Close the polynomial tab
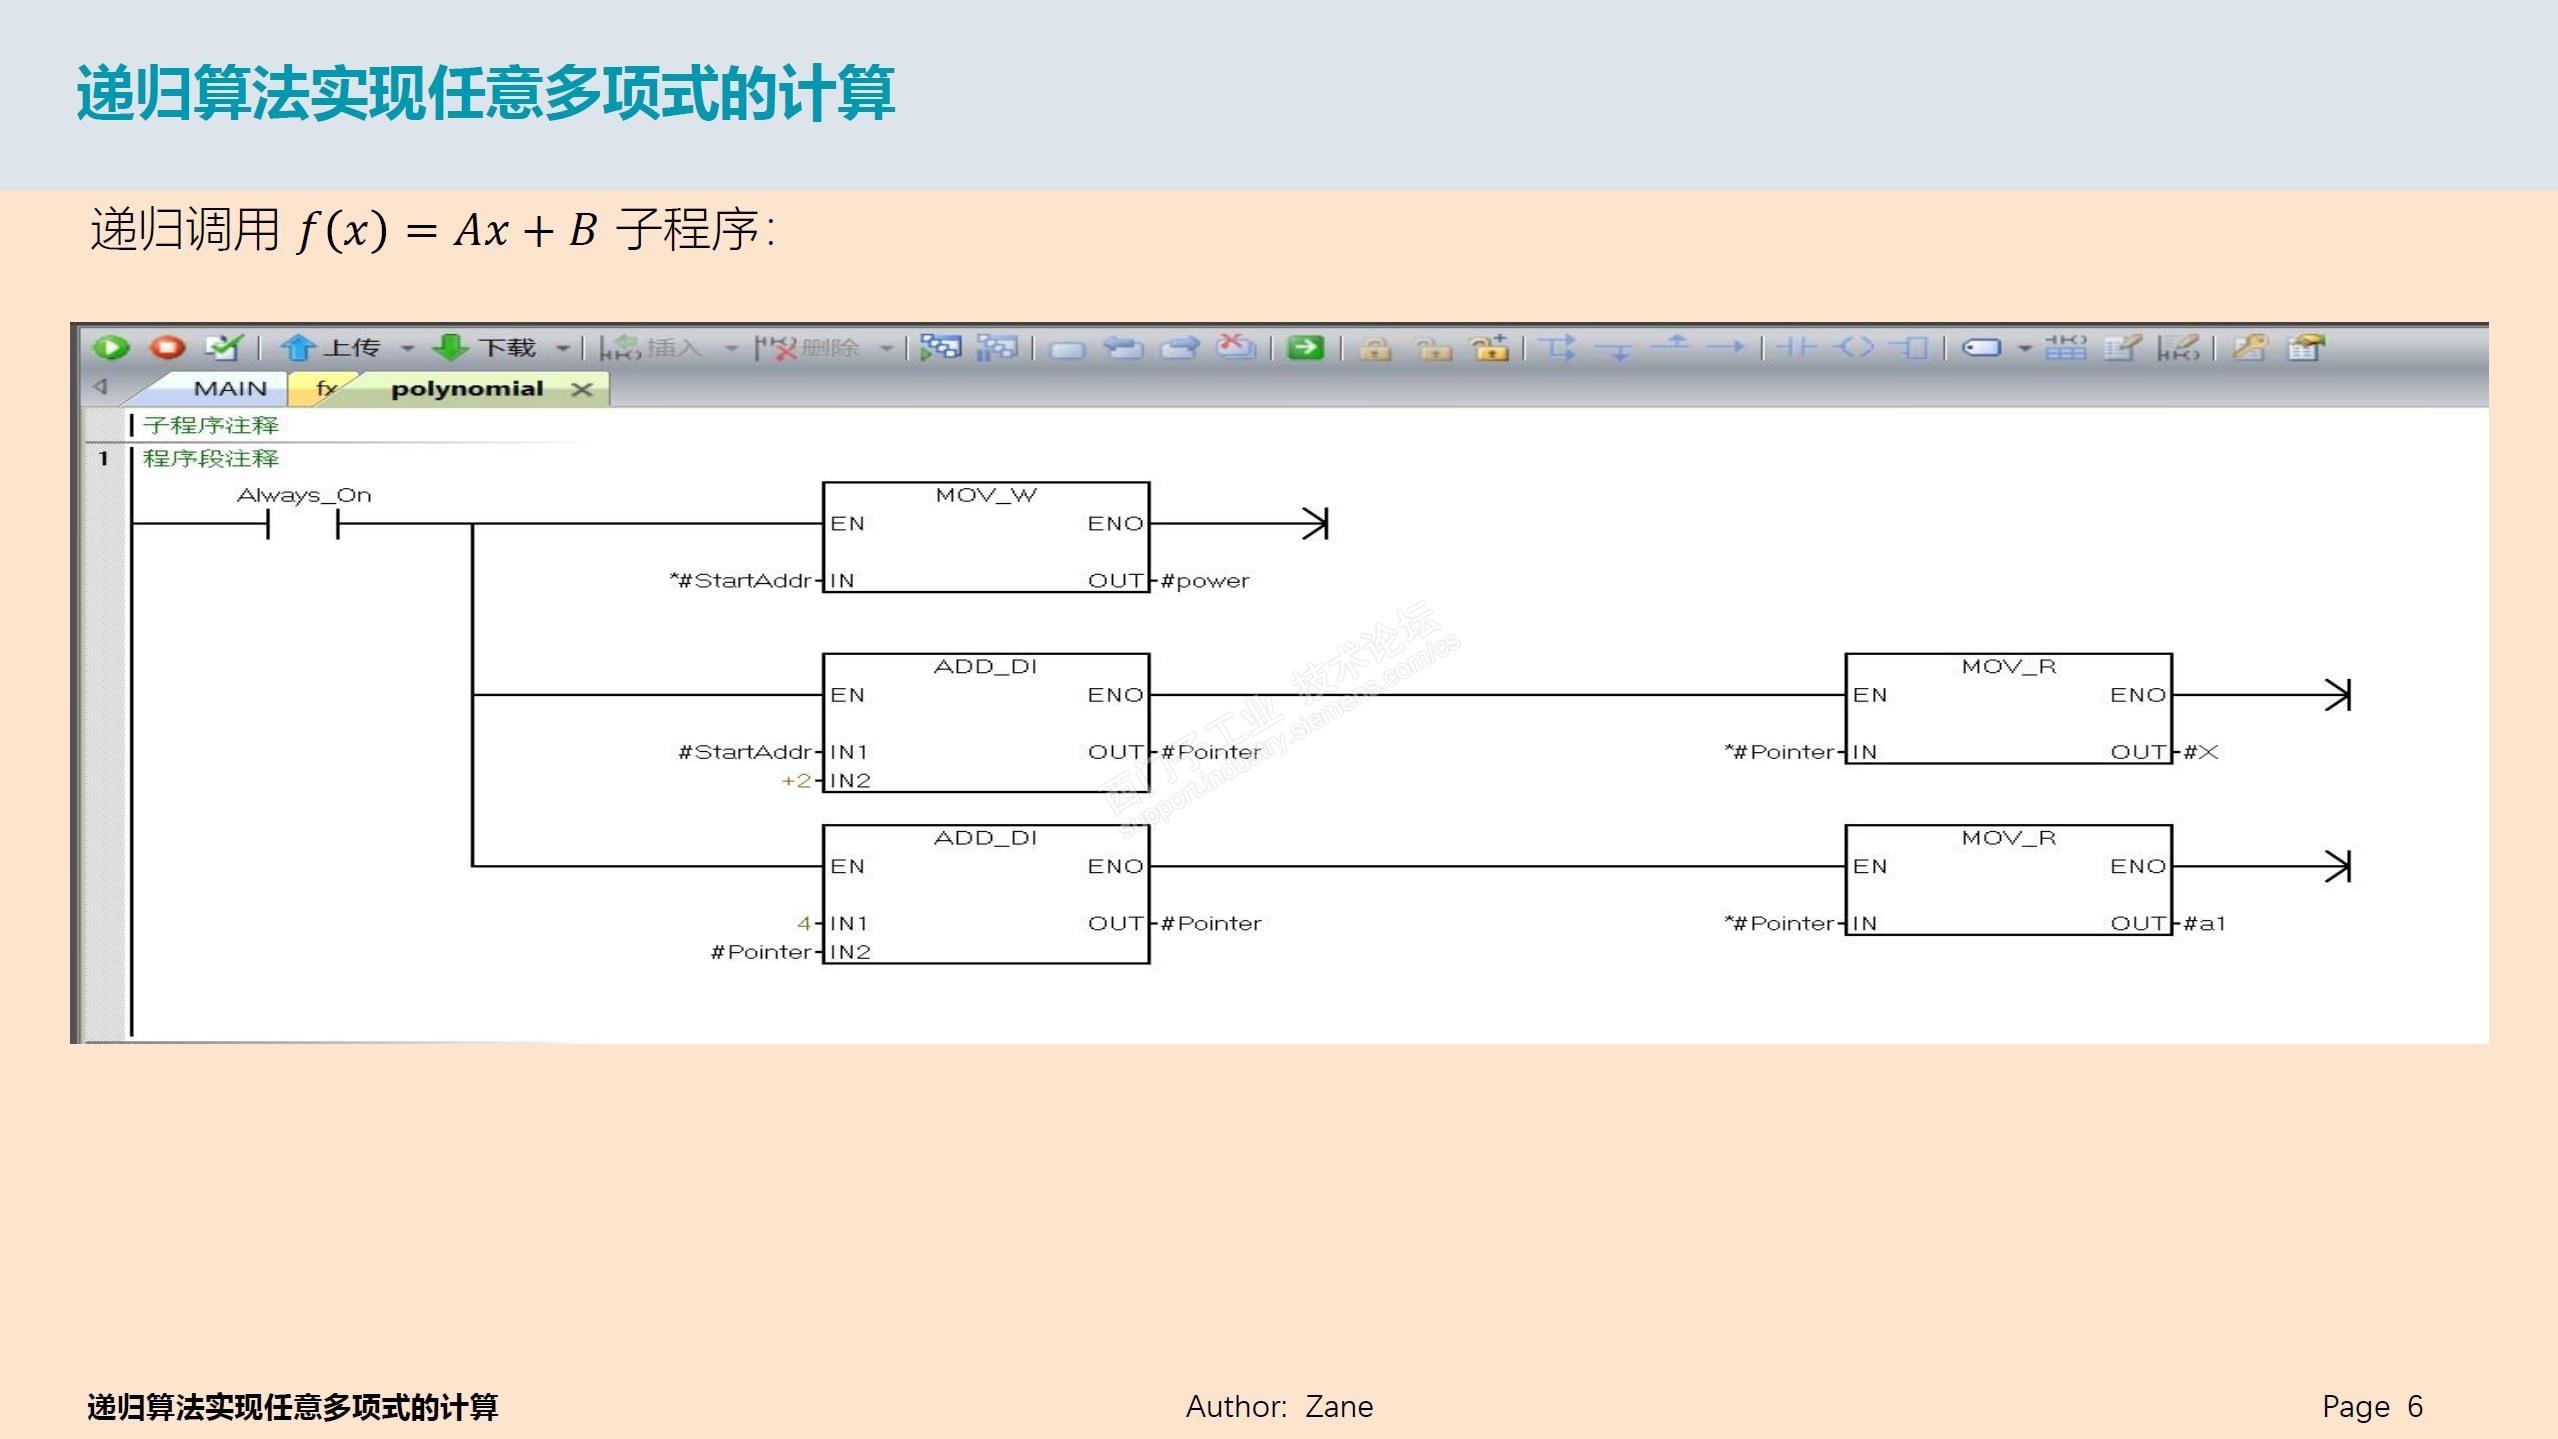The width and height of the screenshot is (2558, 1439). pyautogui.click(x=582, y=390)
